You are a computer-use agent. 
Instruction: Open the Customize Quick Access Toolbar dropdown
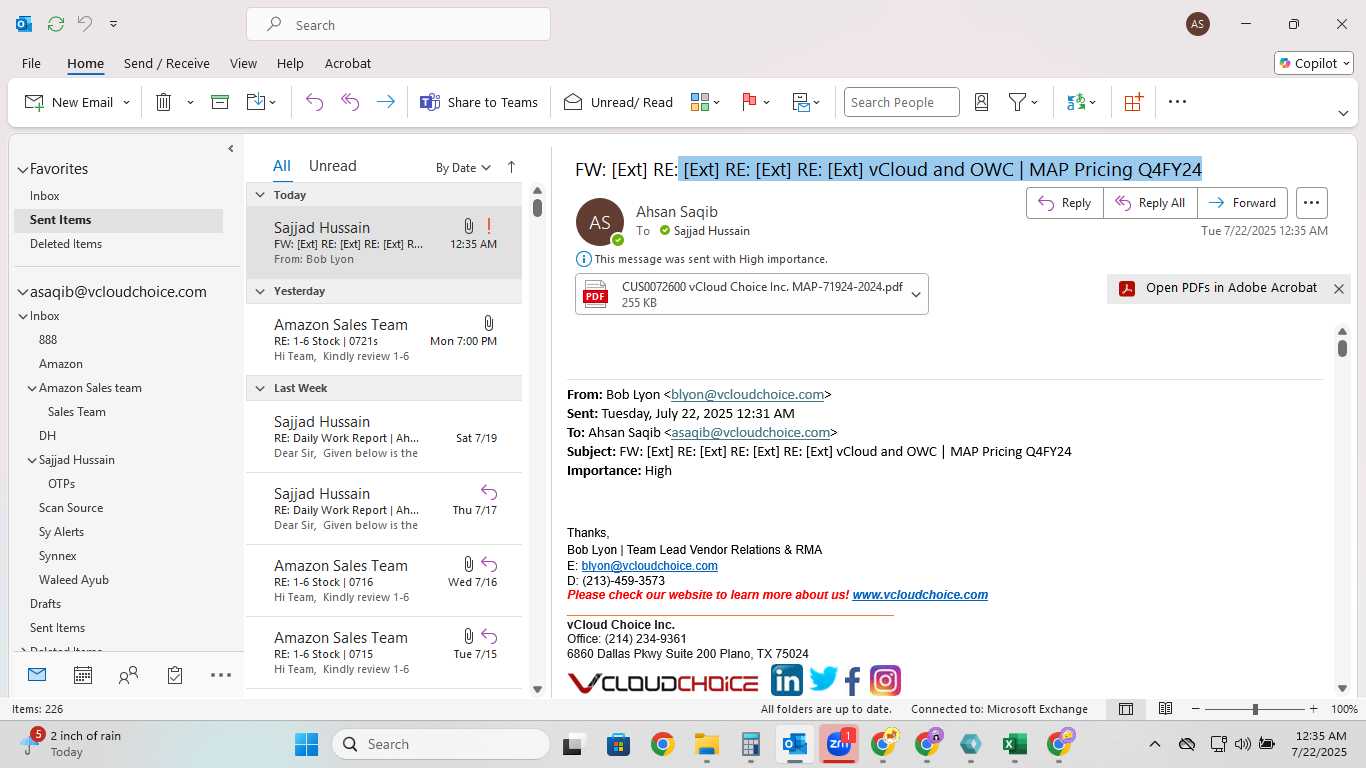(113, 24)
